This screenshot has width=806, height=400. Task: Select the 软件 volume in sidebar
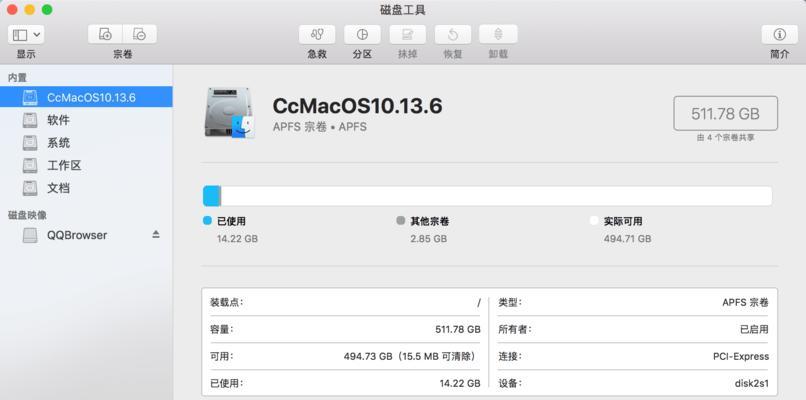click(86, 120)
